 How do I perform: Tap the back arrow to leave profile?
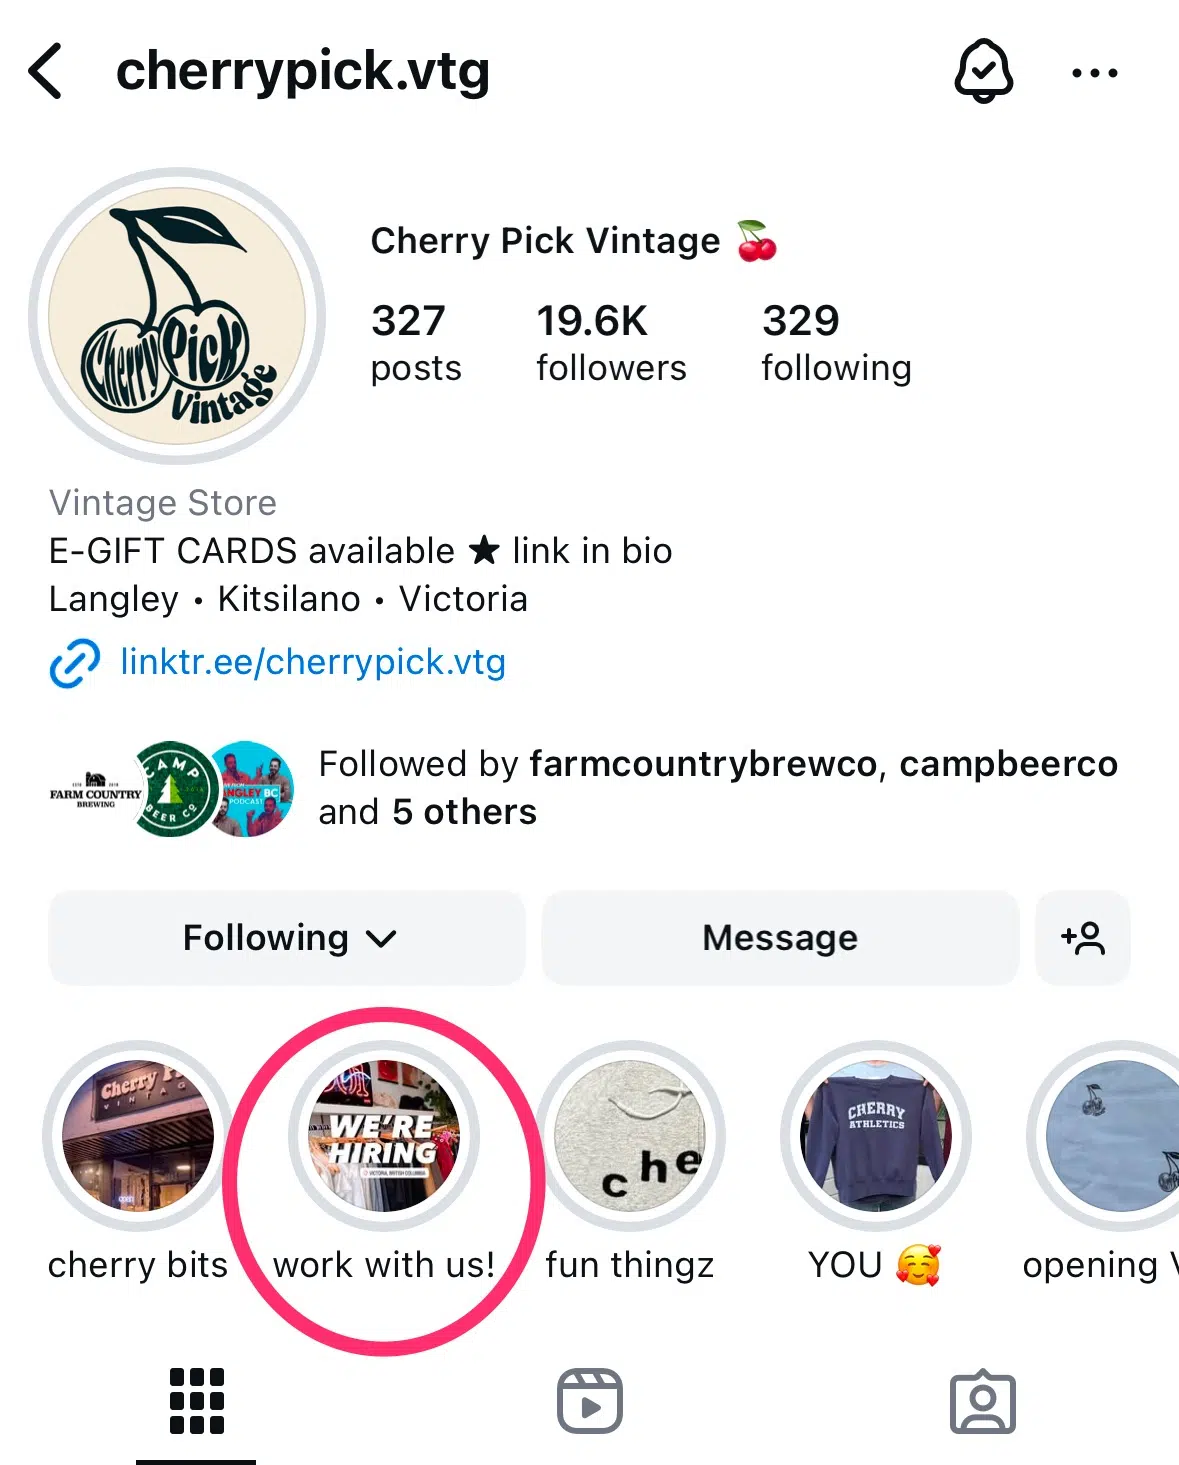coord(44,71)
